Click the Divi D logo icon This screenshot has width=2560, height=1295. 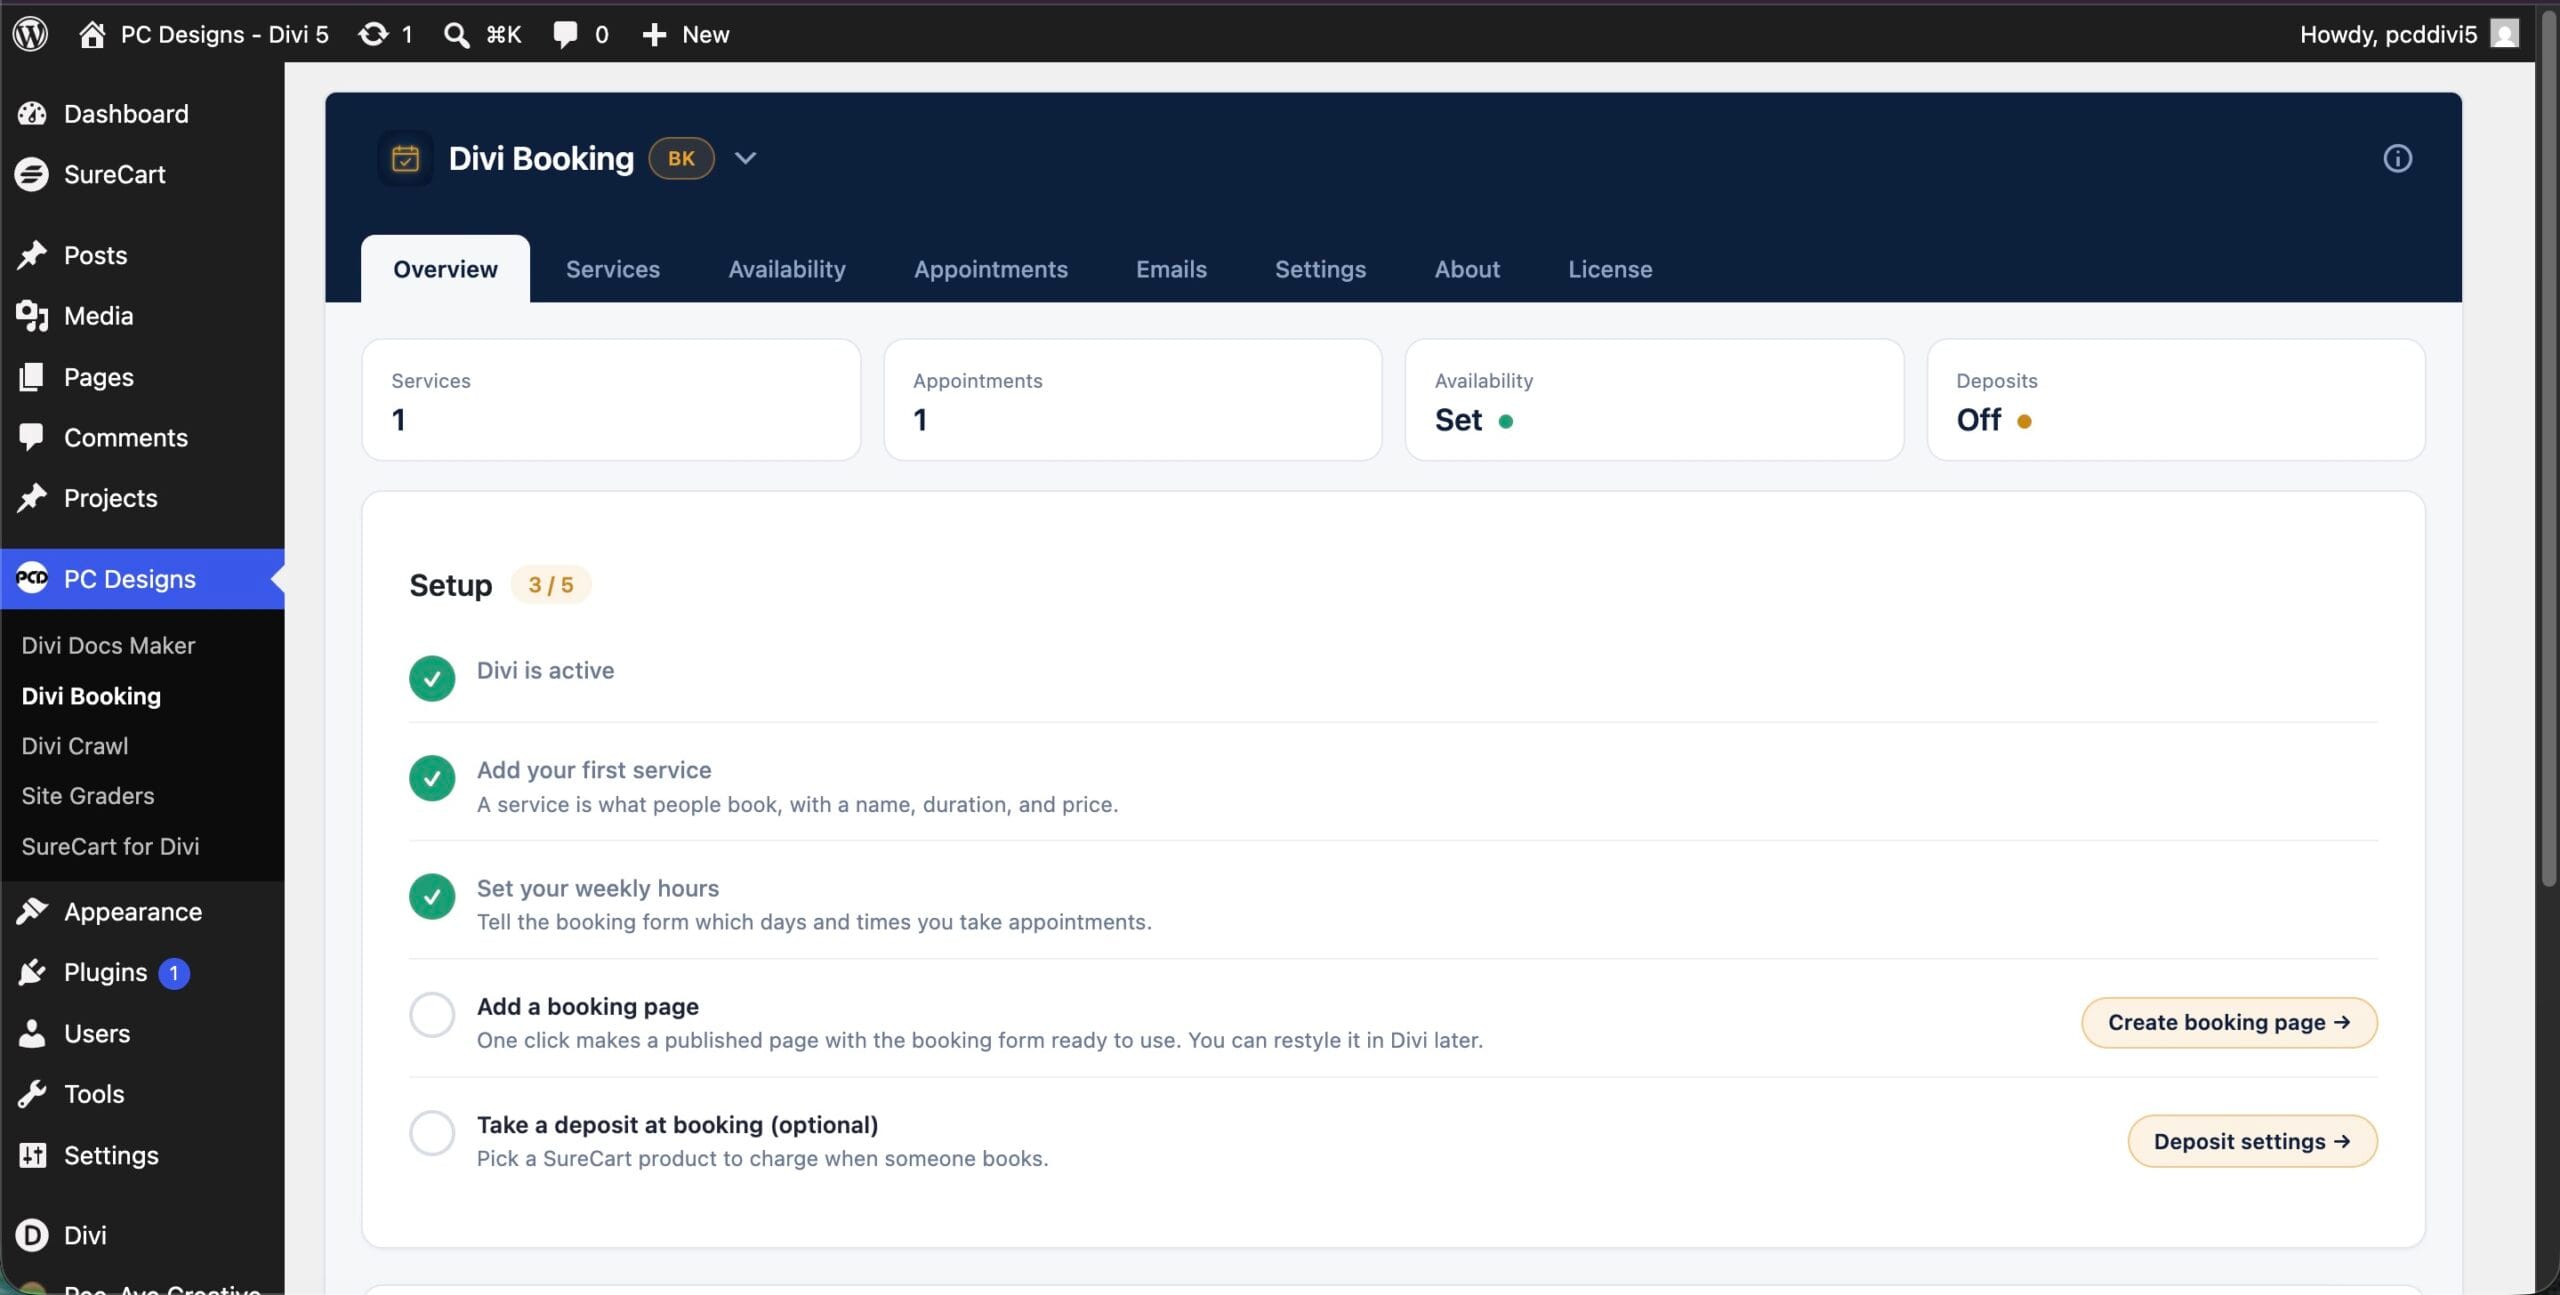pos(32,1235)
